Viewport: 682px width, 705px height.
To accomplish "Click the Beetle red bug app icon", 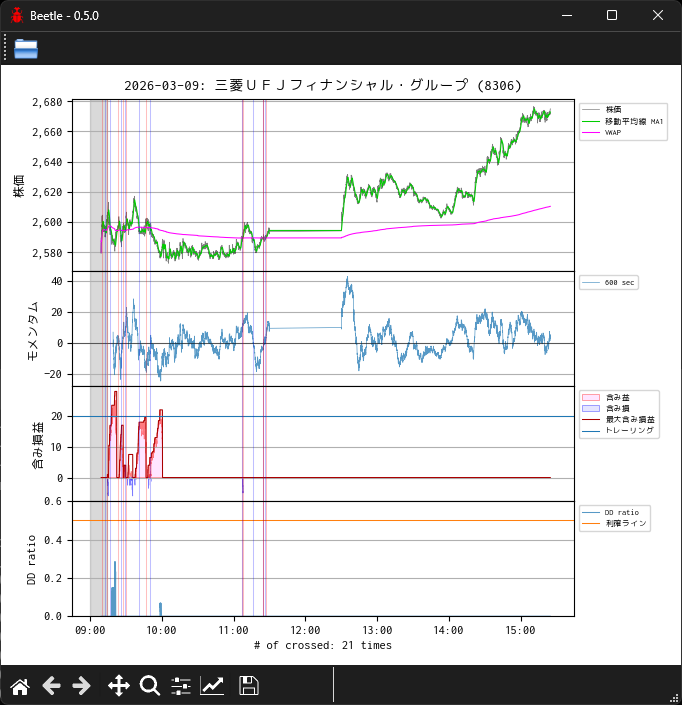I will click(x=17, y=15).
